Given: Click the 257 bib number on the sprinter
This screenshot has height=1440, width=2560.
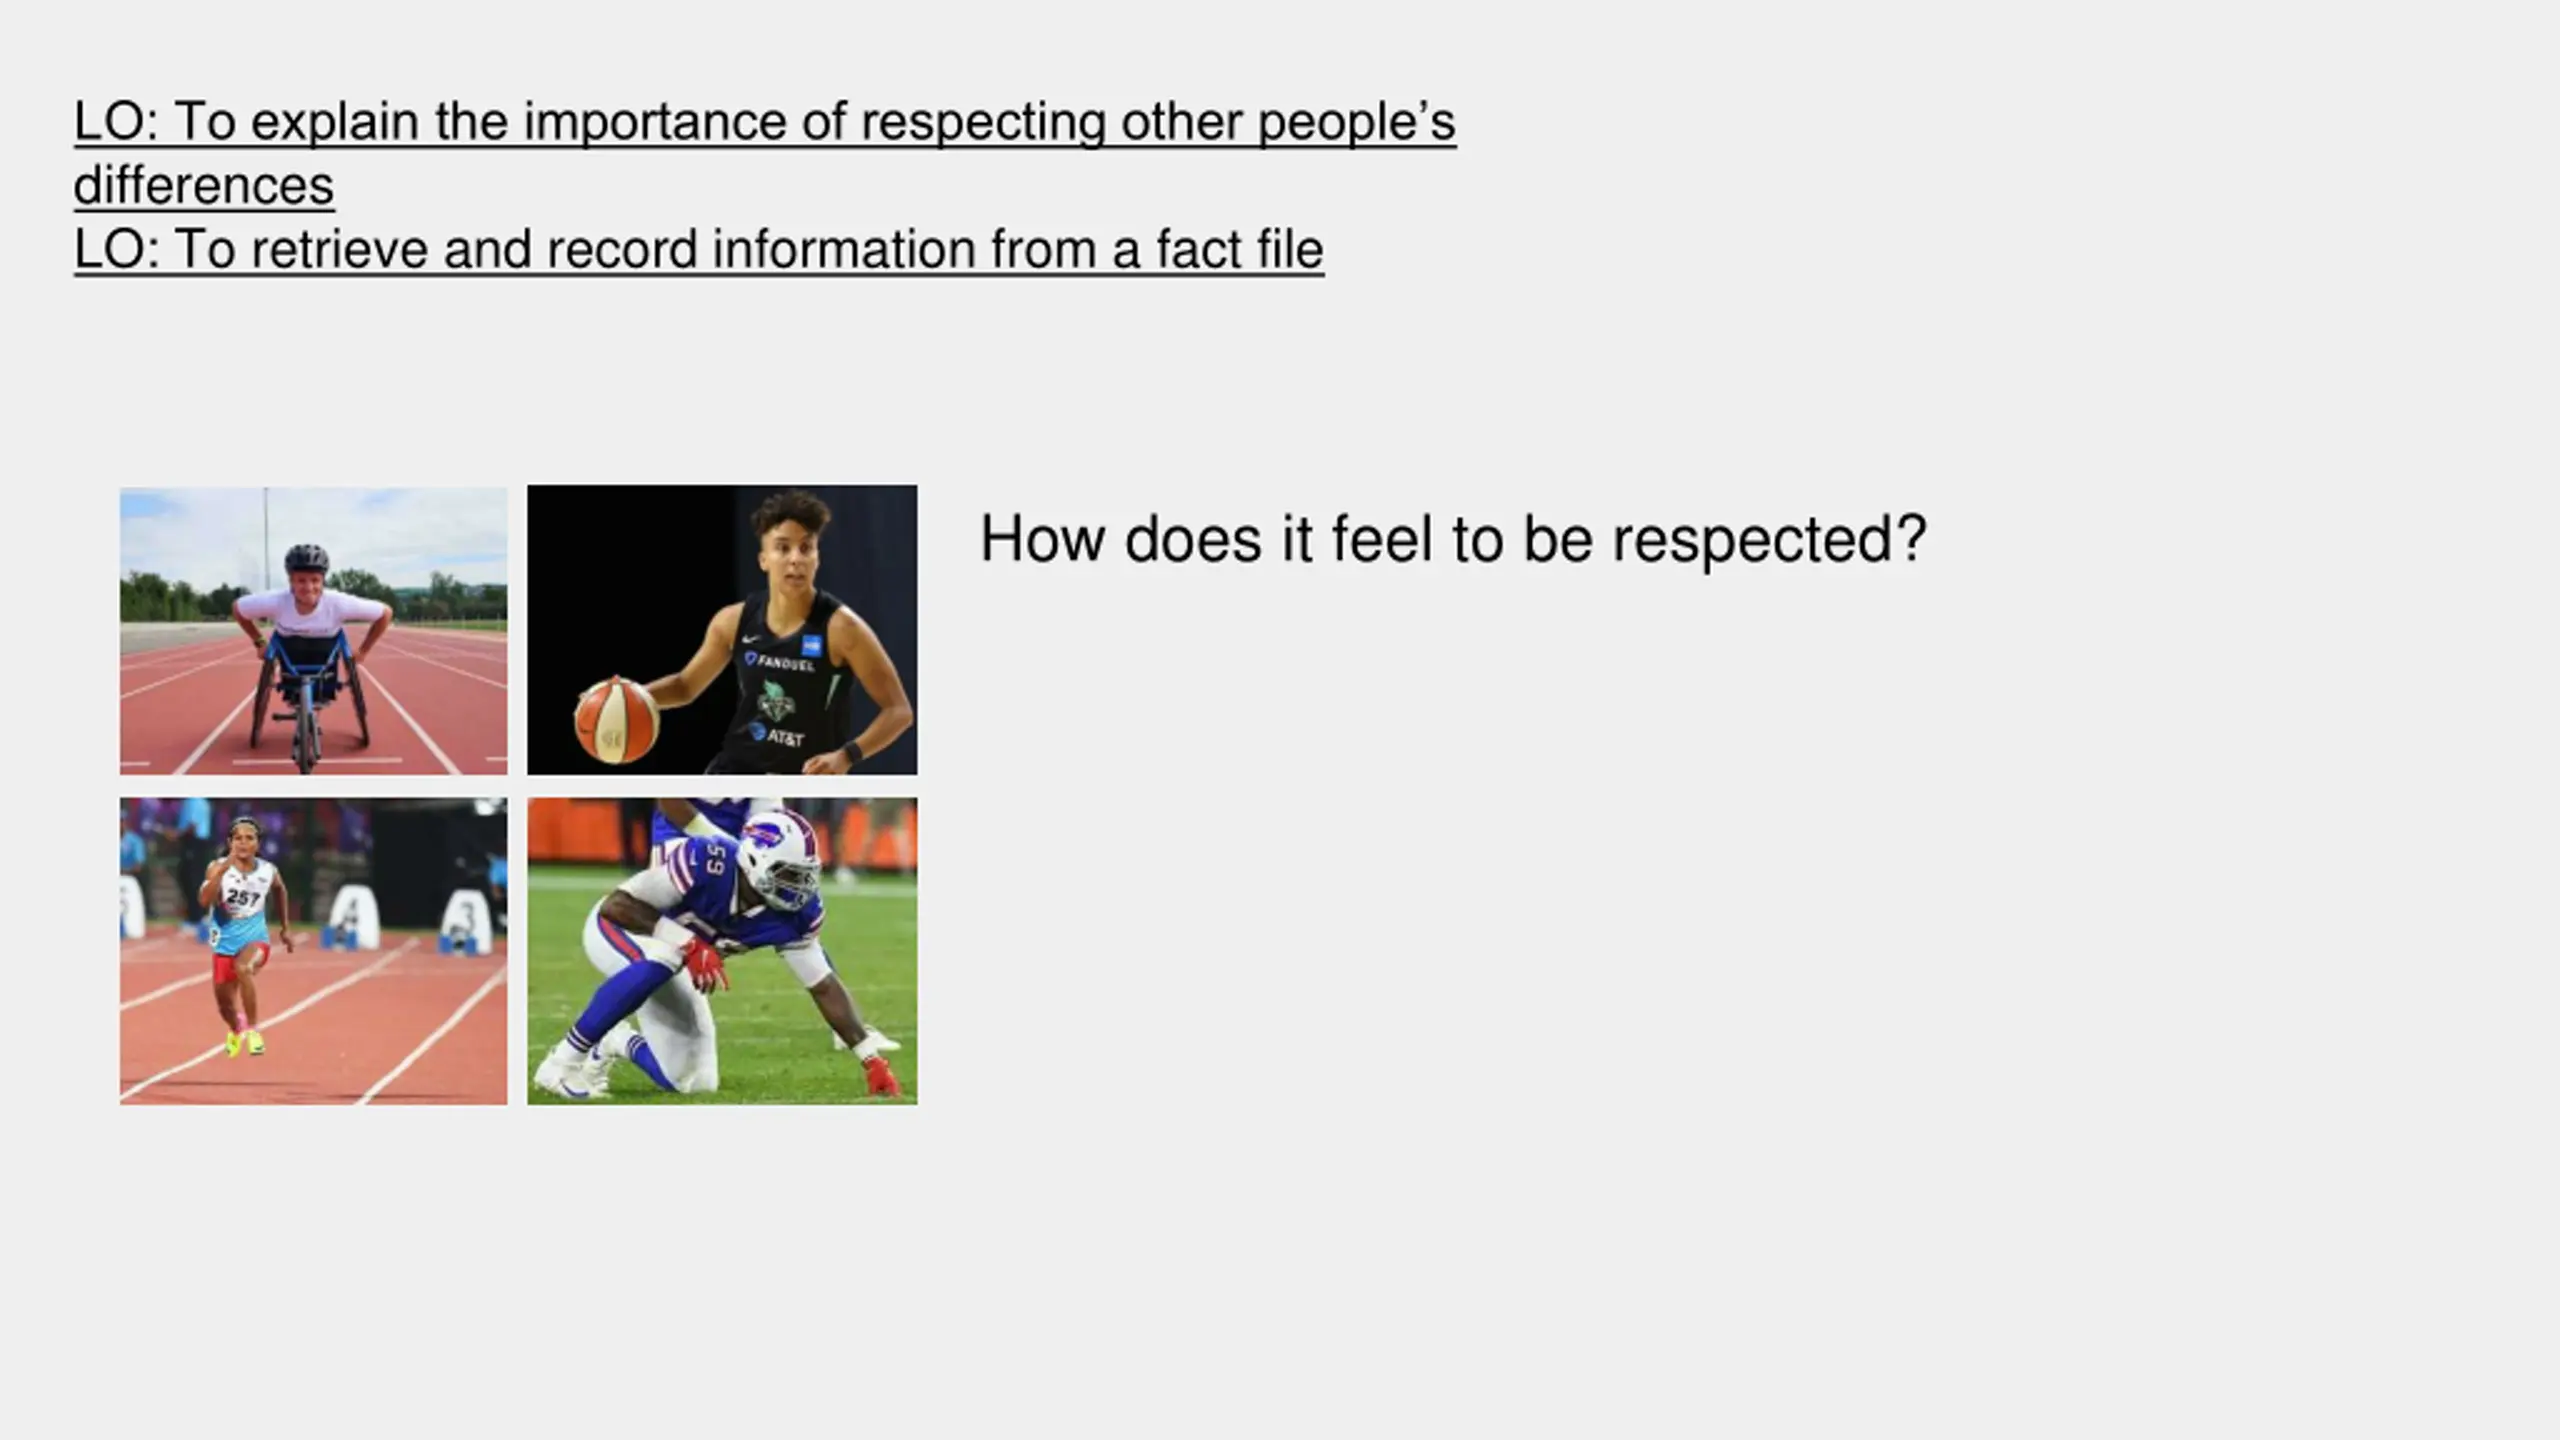Looking at the screenshot, I should click(243, 898).
